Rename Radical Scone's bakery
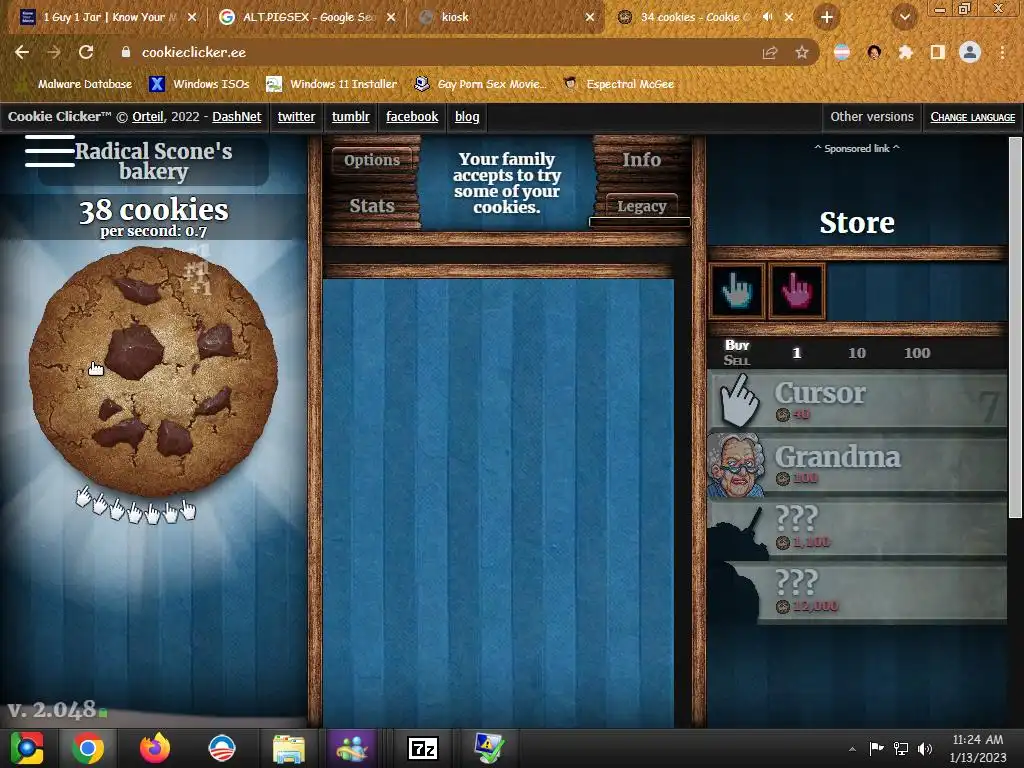 click(x=153, y=161)
